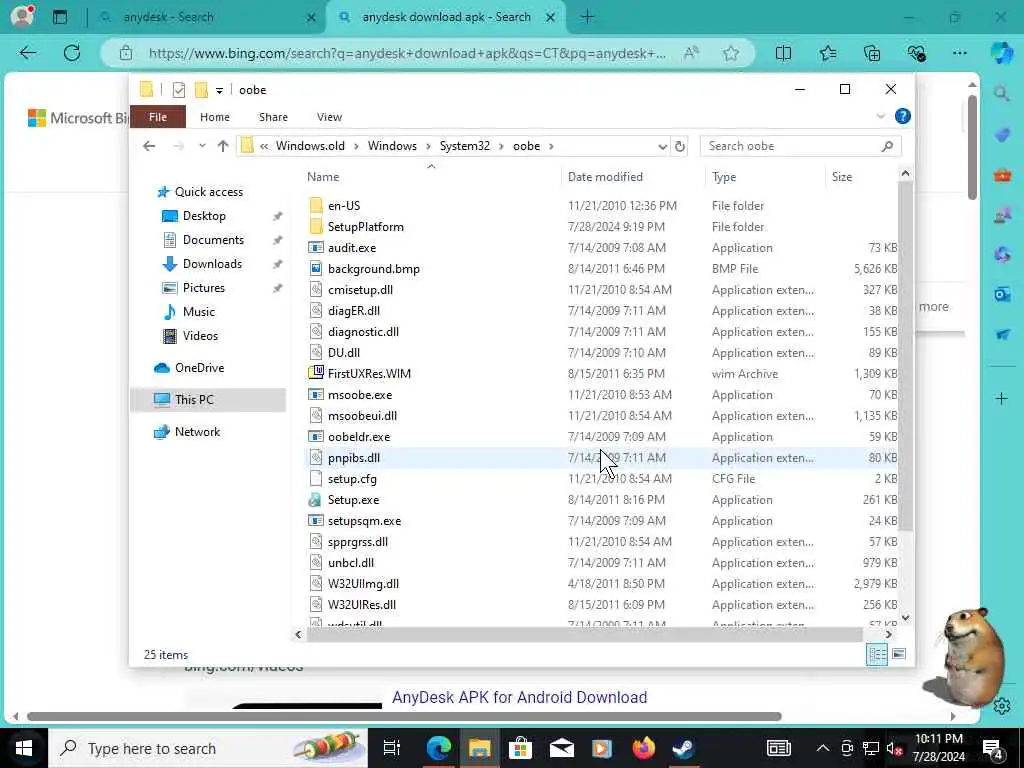Select the background.bmp file
This screenshot has width=1024, height=768.
pos(374,269)
